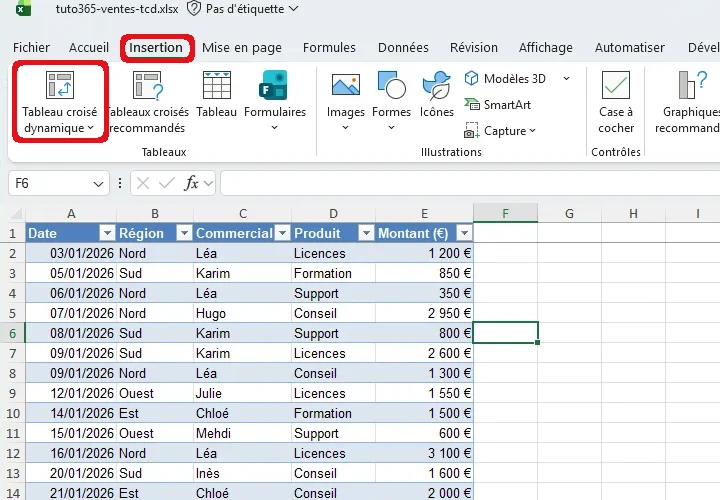Screen dimensions: 720x500
Task: Click the formula bar three-dot handle
Action: coord(120,183)
